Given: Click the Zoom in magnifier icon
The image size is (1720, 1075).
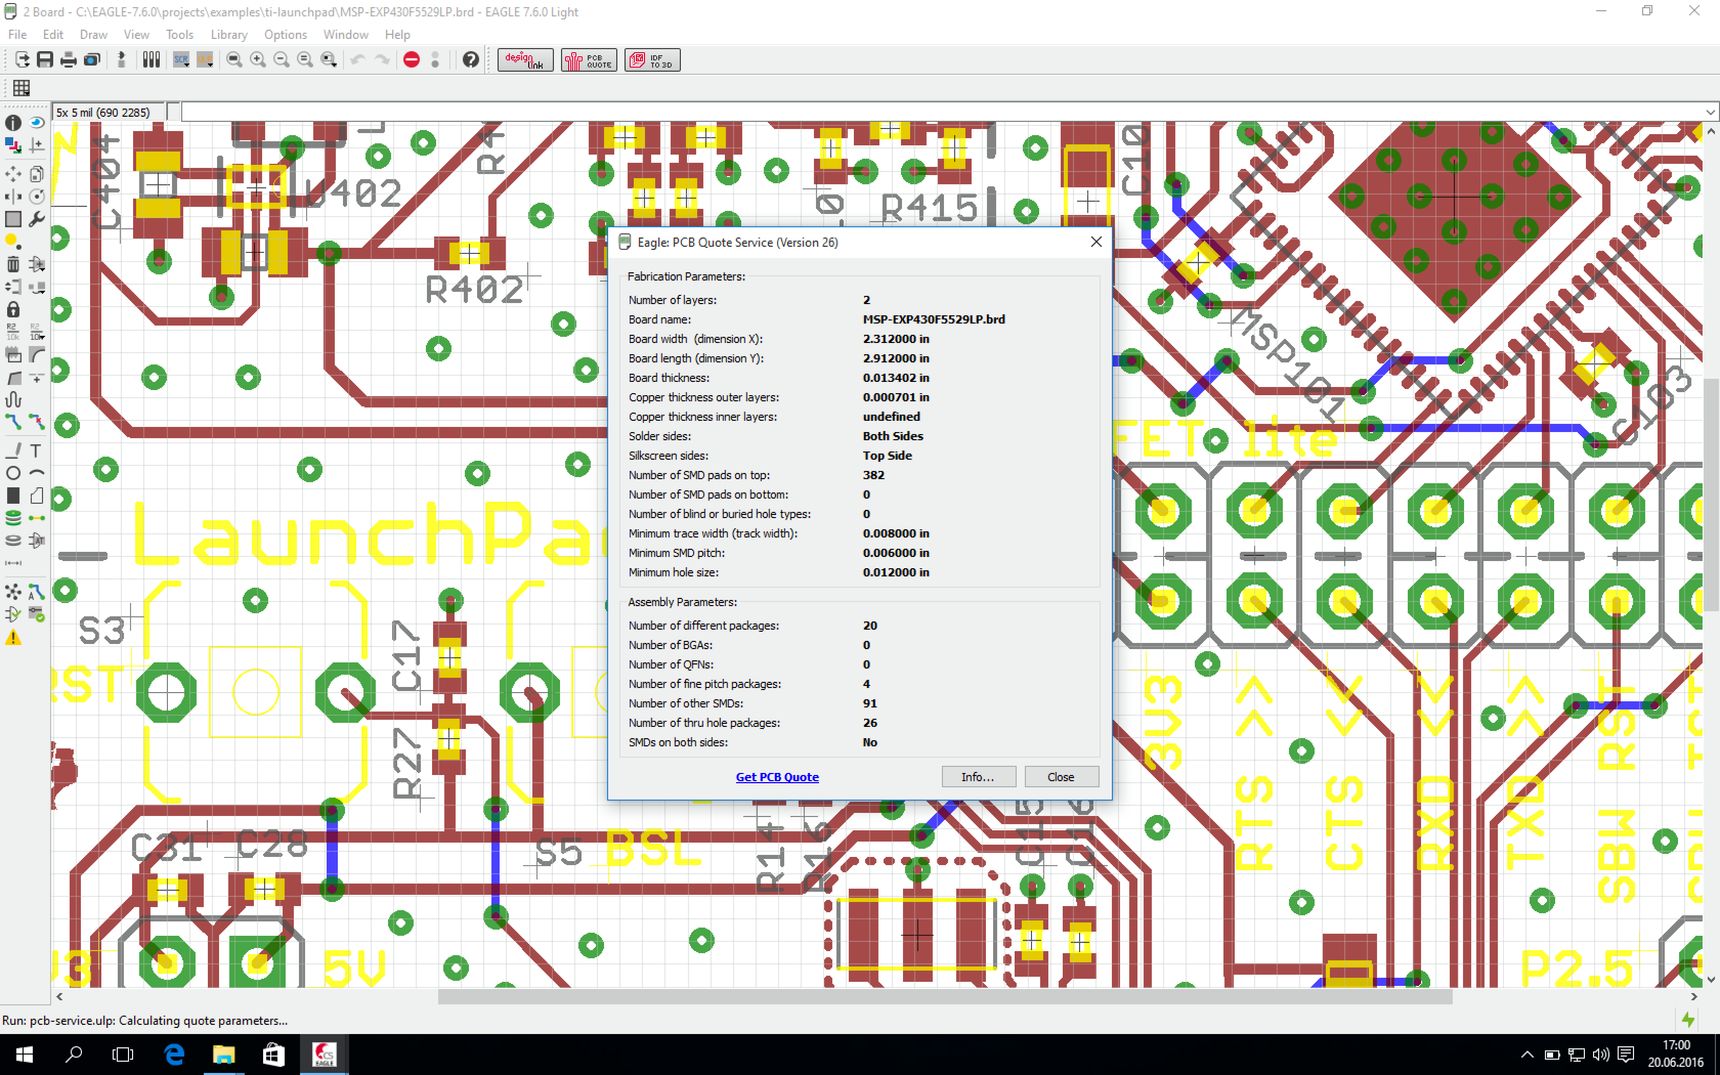Looking at the screenshot, I should (258, 60).
